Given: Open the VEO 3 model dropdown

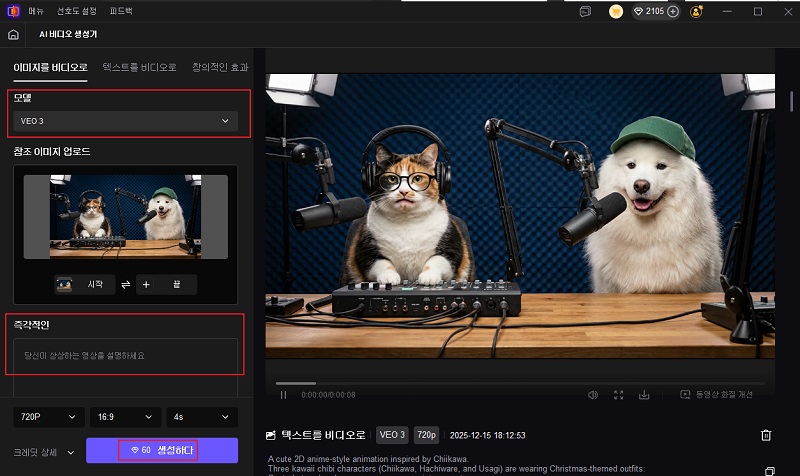Looking at the screenshot, I should 126,121.
